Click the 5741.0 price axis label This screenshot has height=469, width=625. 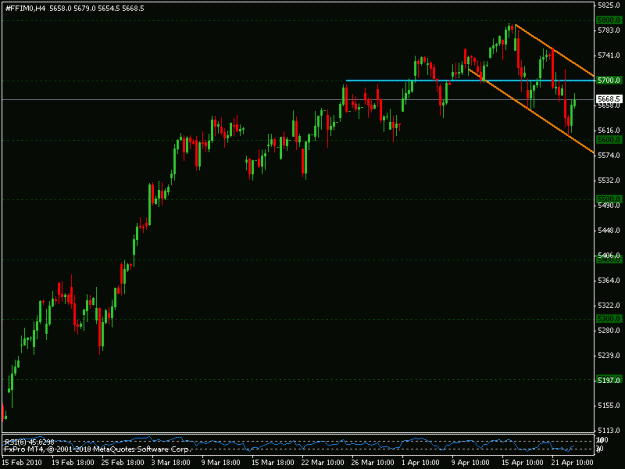[609, 55]
